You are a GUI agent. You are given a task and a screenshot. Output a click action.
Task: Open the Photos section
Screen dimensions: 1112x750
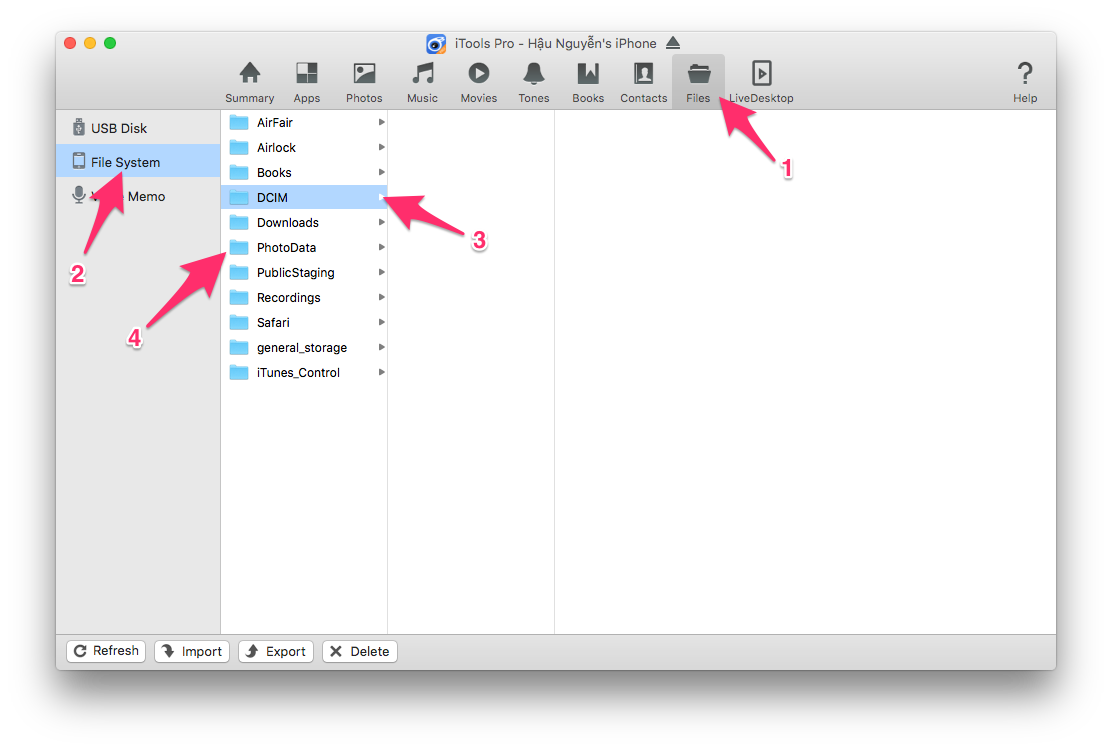click(363, 80)
